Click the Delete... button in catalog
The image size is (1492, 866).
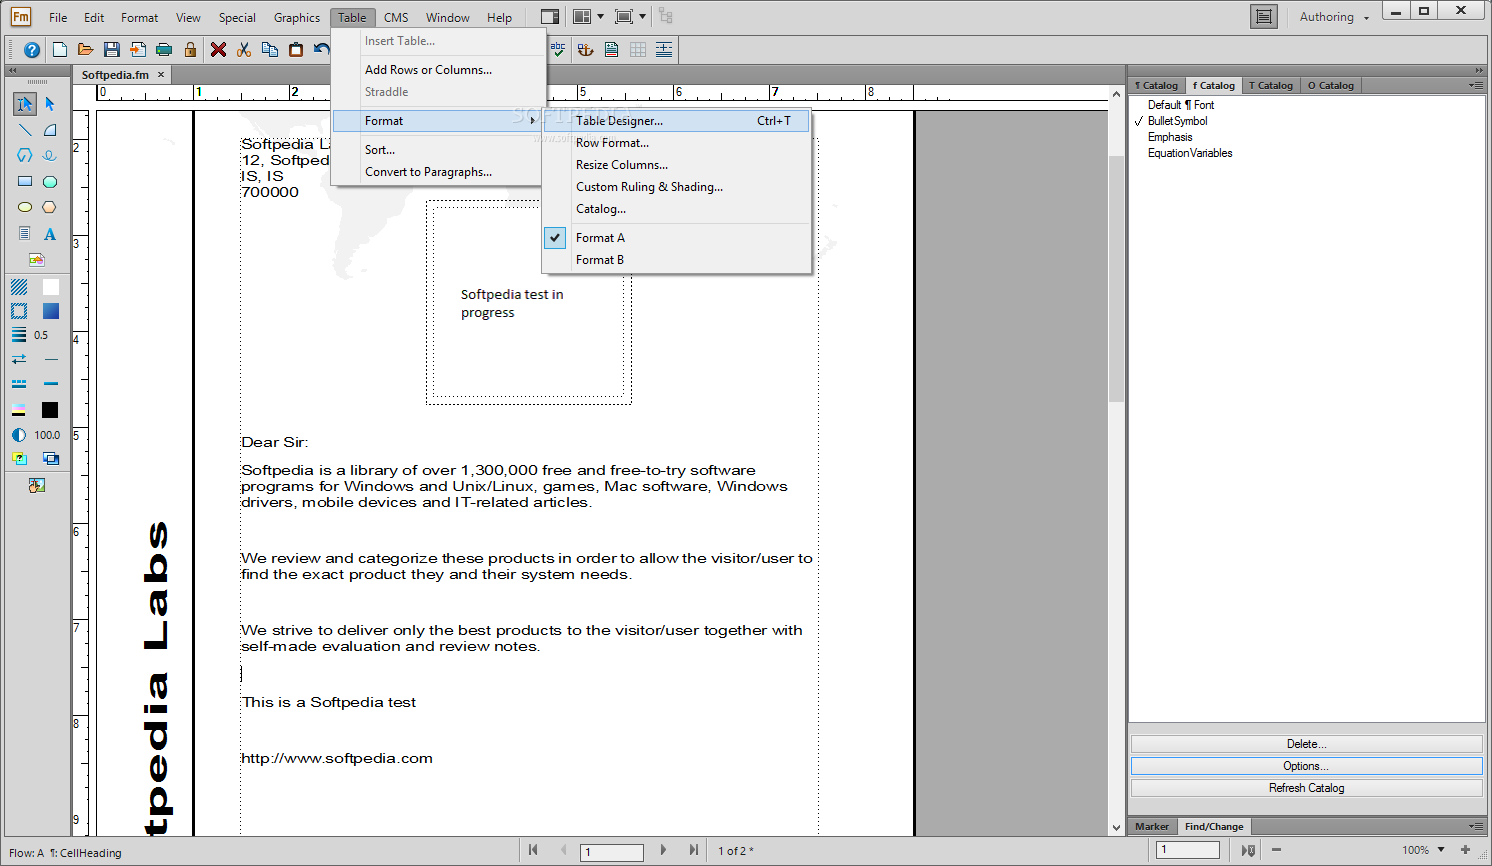pyautogui.click(x=1306, y=744)
